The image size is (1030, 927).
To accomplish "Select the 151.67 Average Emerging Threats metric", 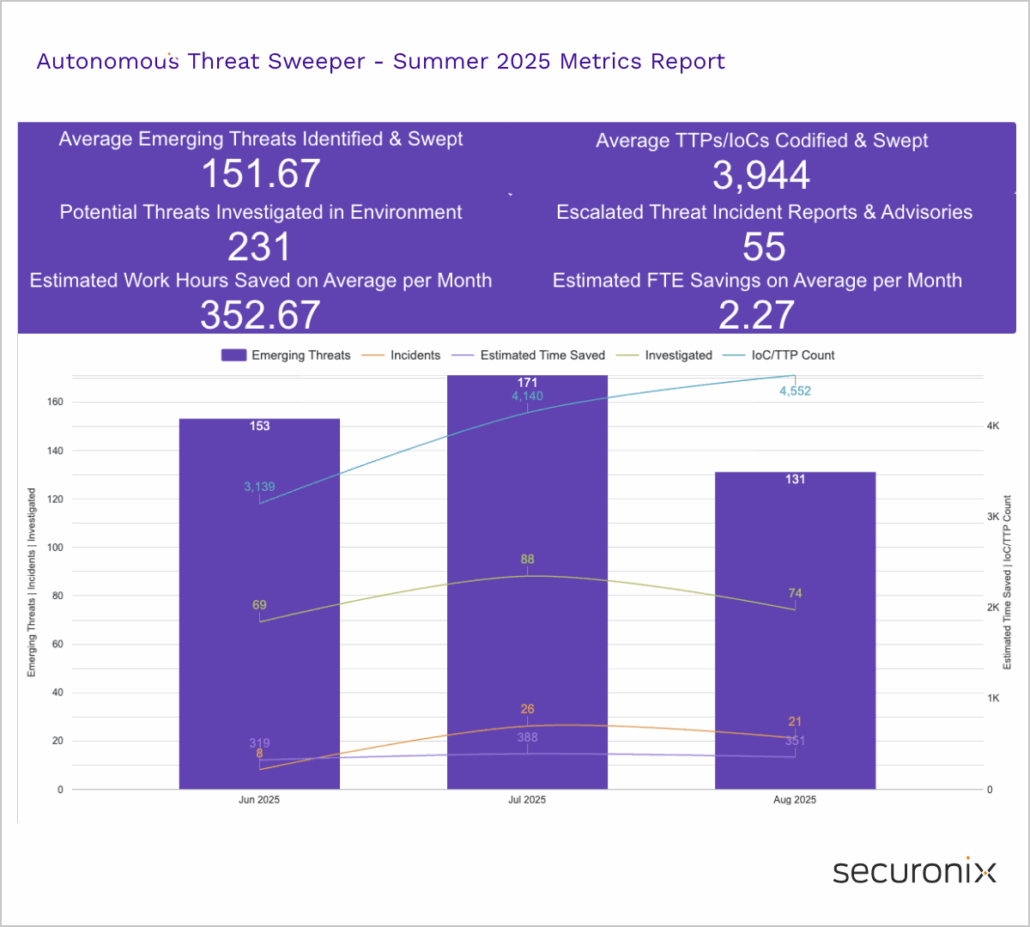I will pyautogui.click(x=260, y=174).
